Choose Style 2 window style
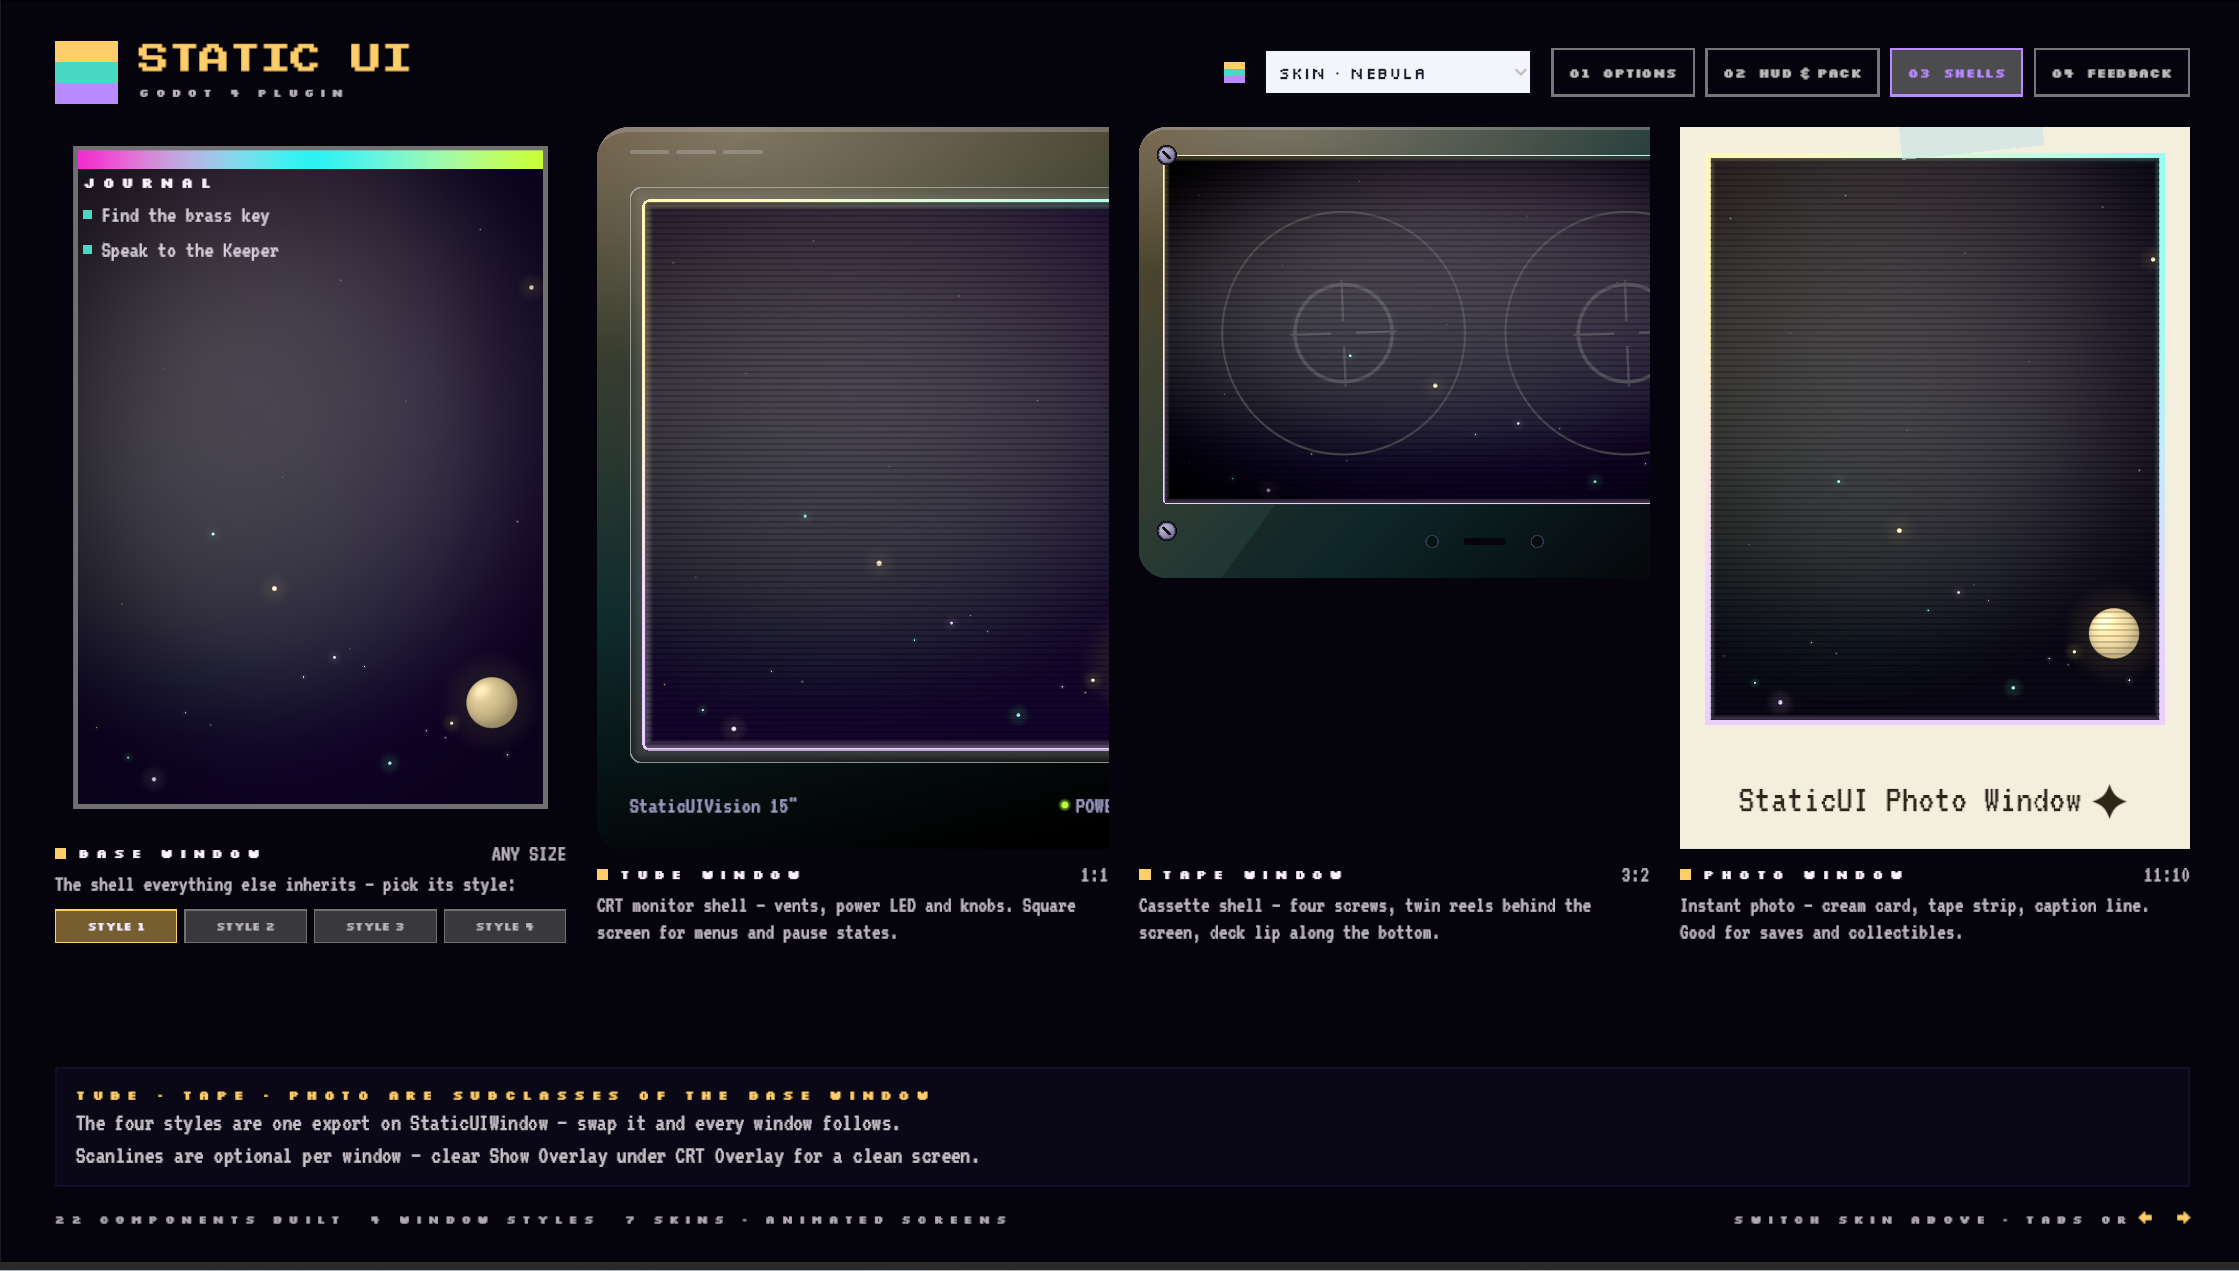This screenshot has height=1271, width=2239. pos(245,926)
